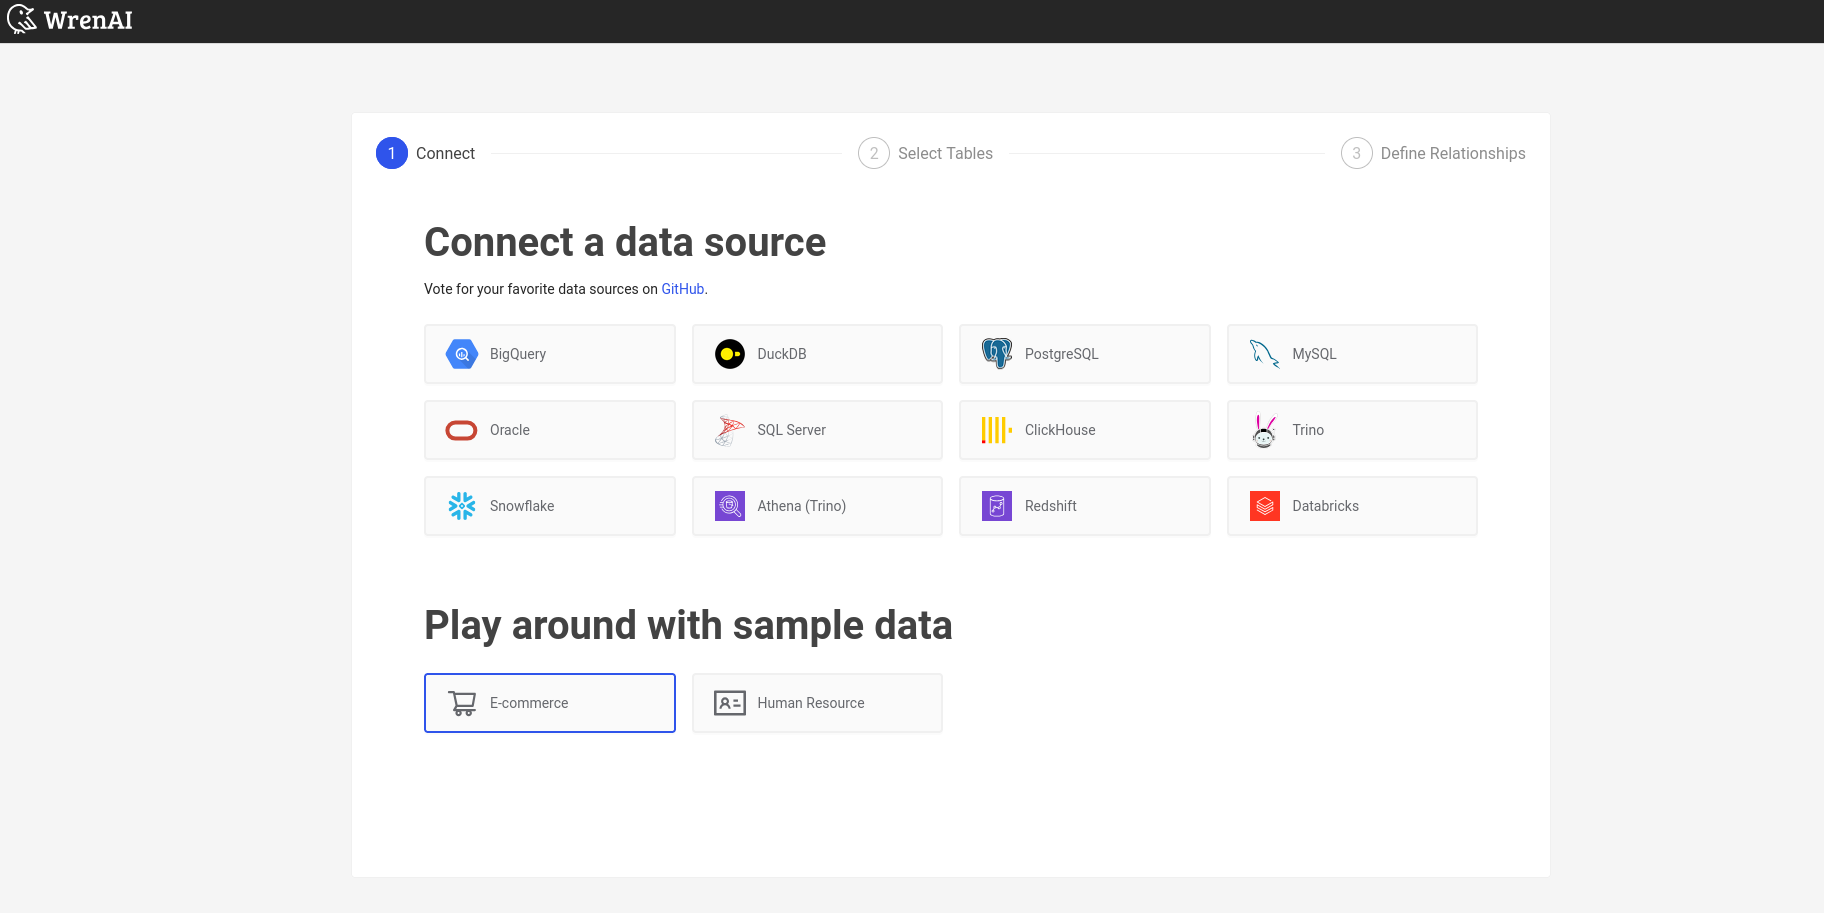Click the step 3 number circle
This screenshot has width=1824, height=913.
point(1356,153)
